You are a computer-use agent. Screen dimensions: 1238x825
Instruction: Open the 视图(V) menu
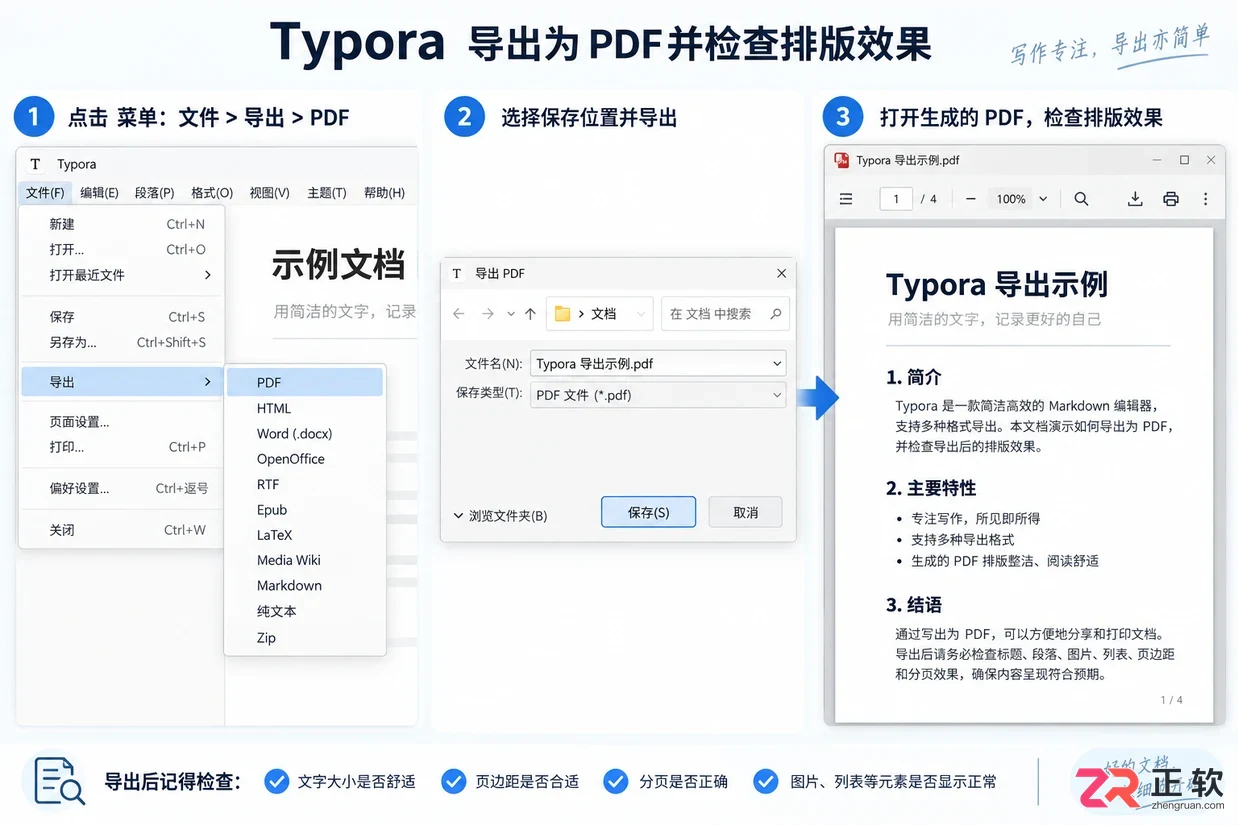point(270,193)
